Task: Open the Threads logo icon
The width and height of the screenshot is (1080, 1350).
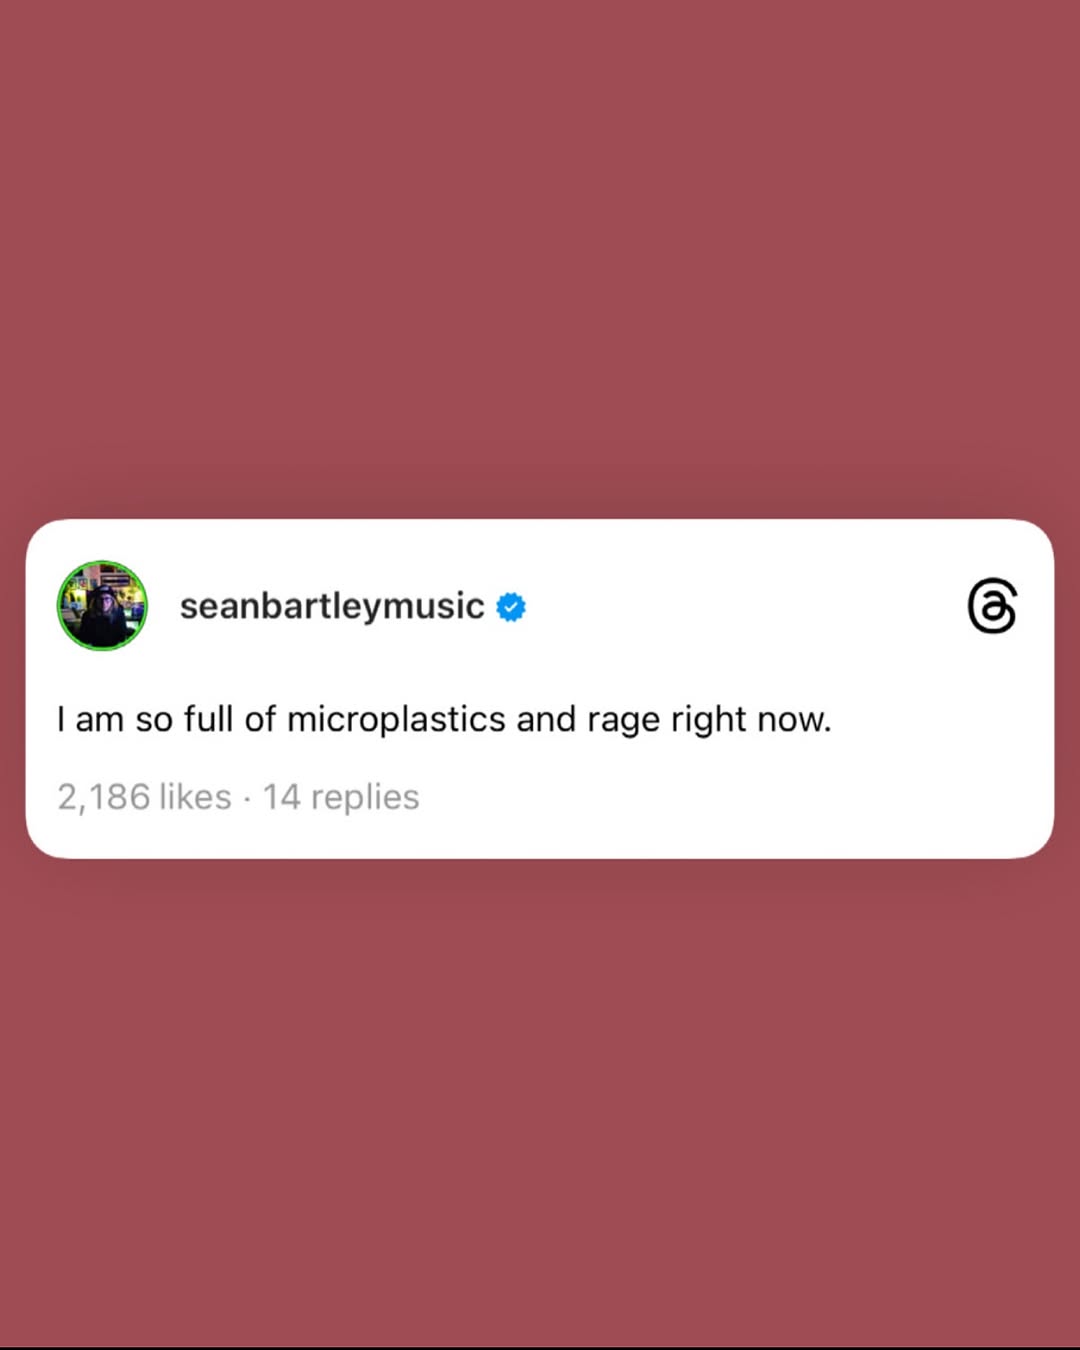Action: coord(992,606)
